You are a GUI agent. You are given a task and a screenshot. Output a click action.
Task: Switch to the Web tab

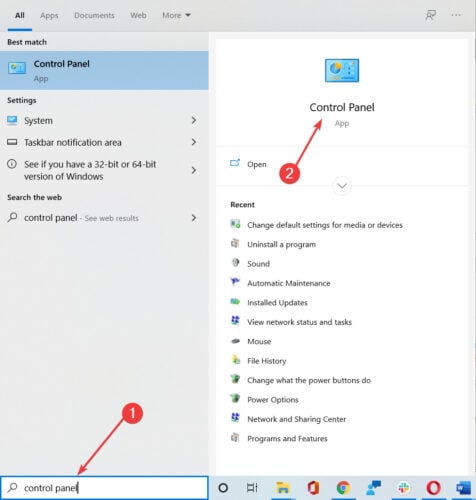coord(138,15)
